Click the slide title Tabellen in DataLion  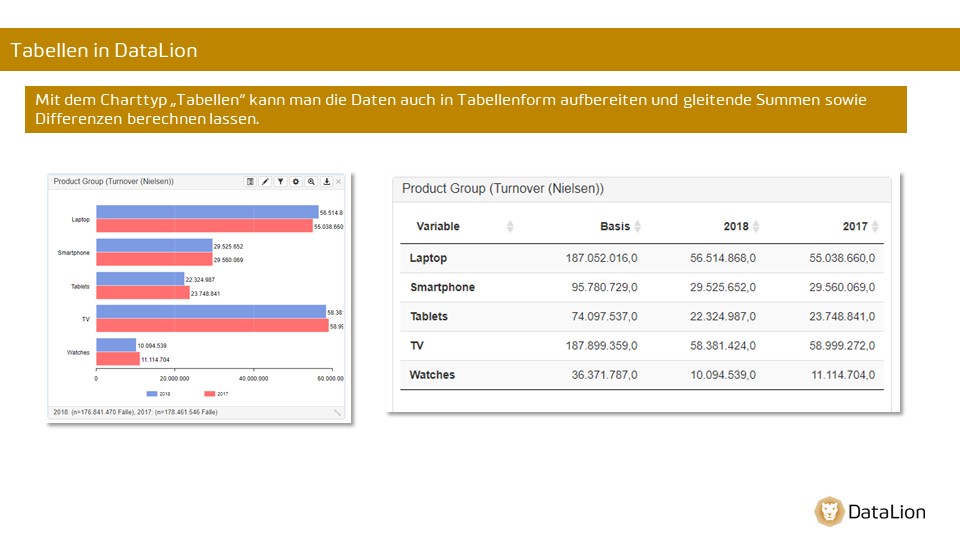click(104, 50)
